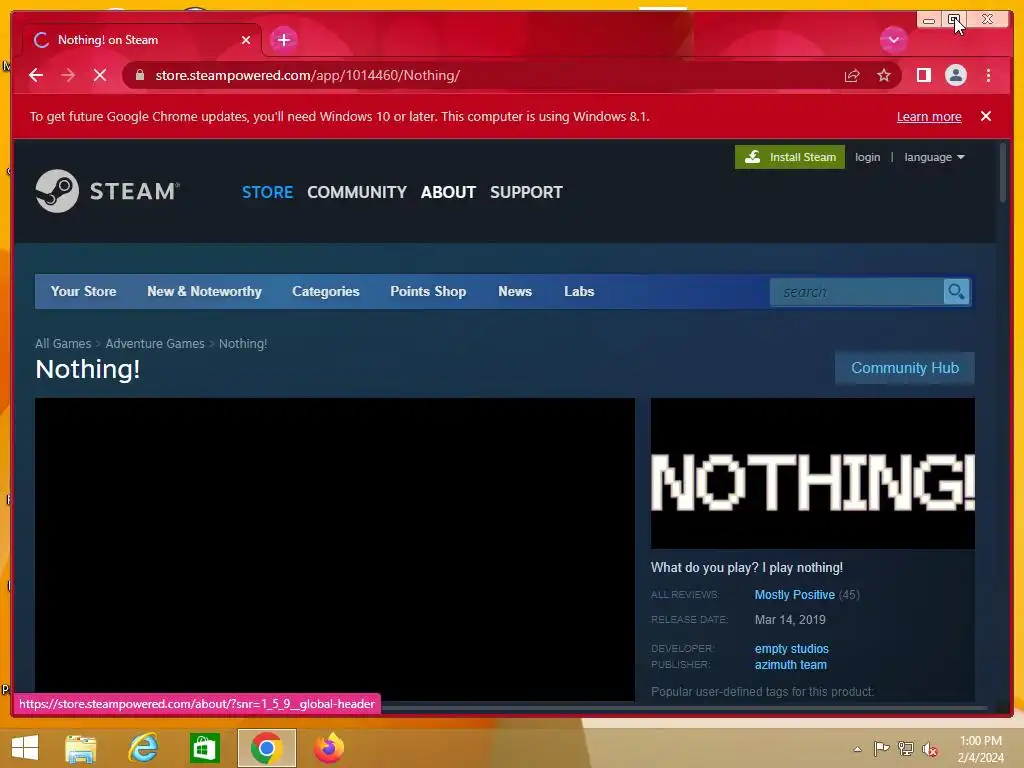The height and width of the screenshot is (768, 1024).
Task: Click the 'Mar 14, 2019' release date
Action: 790,620
